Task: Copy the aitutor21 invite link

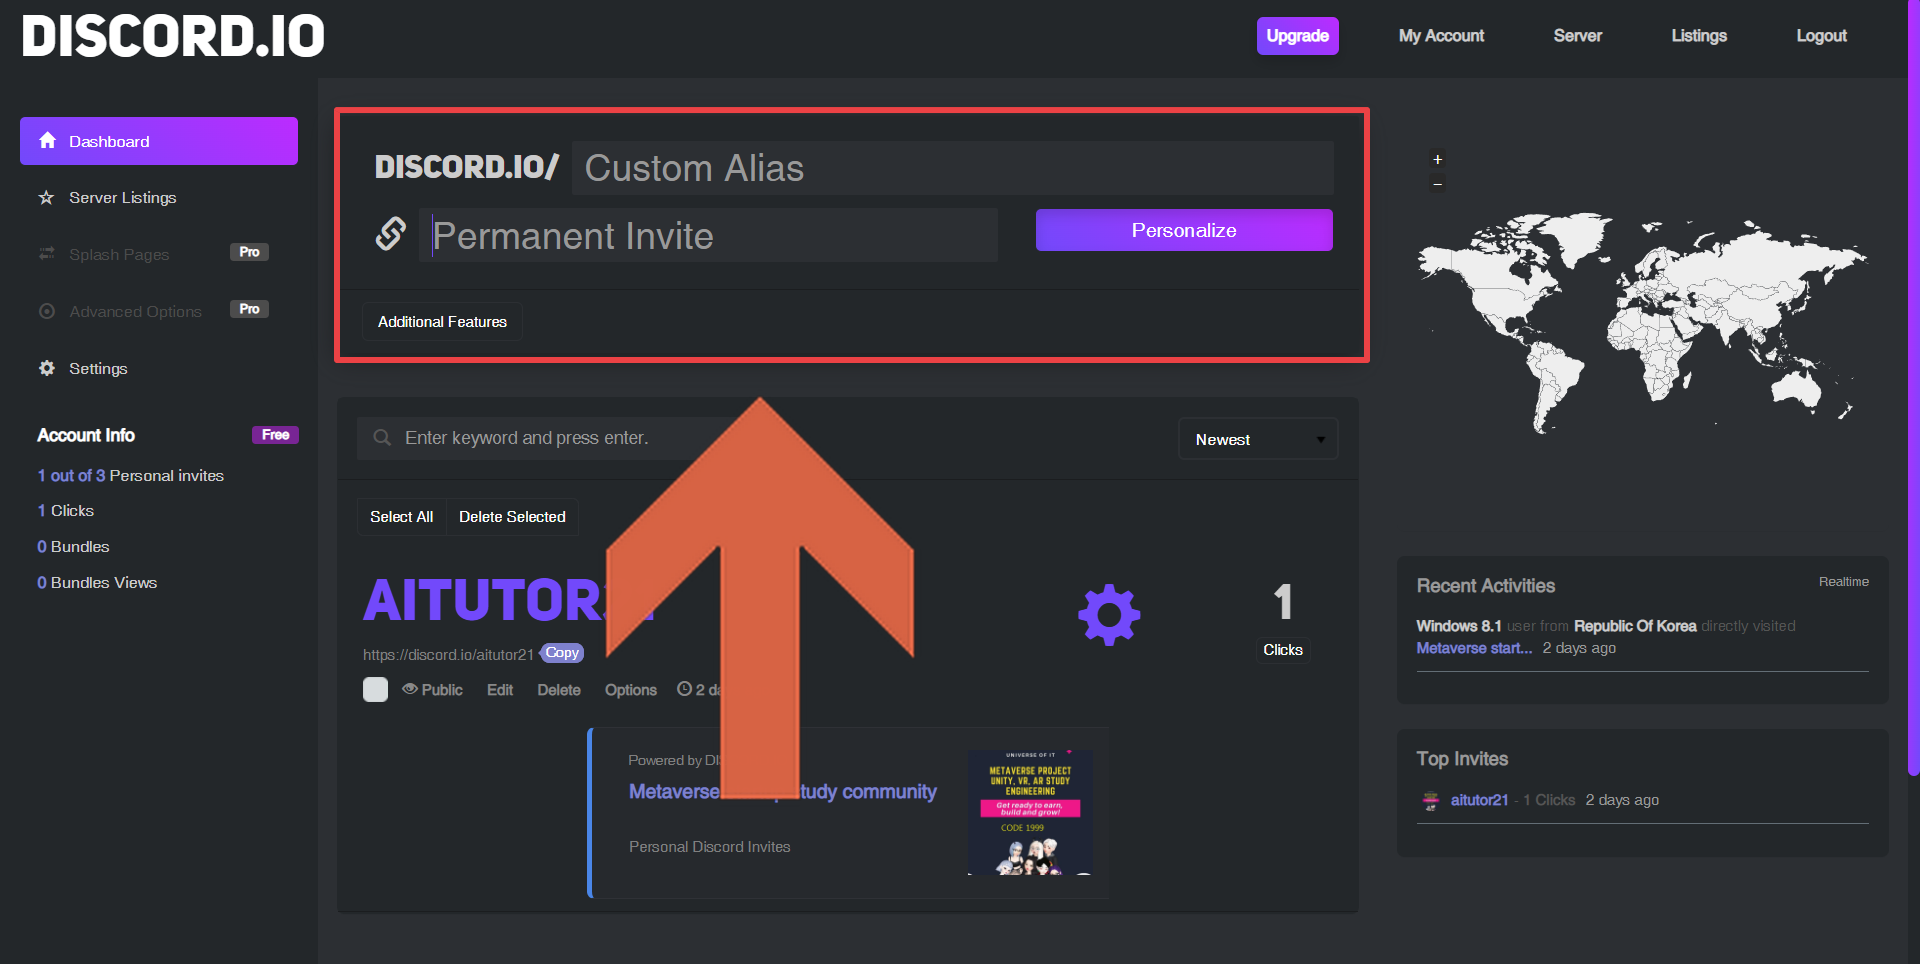Action: 562,653
